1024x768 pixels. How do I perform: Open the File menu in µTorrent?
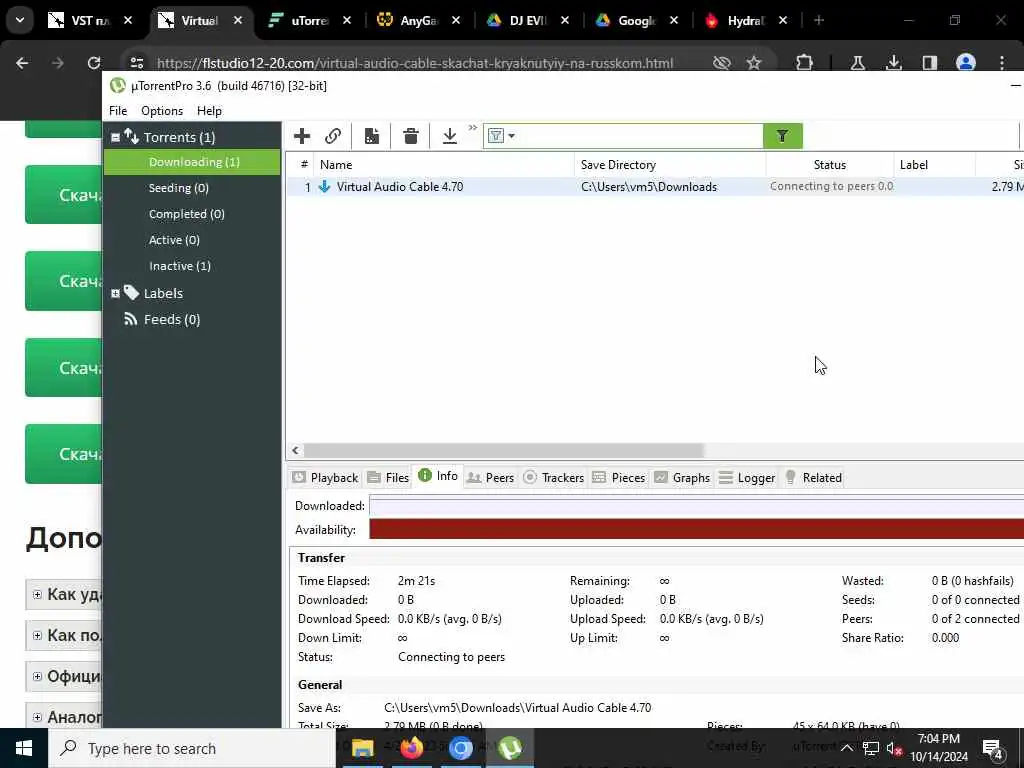[118, 111]
